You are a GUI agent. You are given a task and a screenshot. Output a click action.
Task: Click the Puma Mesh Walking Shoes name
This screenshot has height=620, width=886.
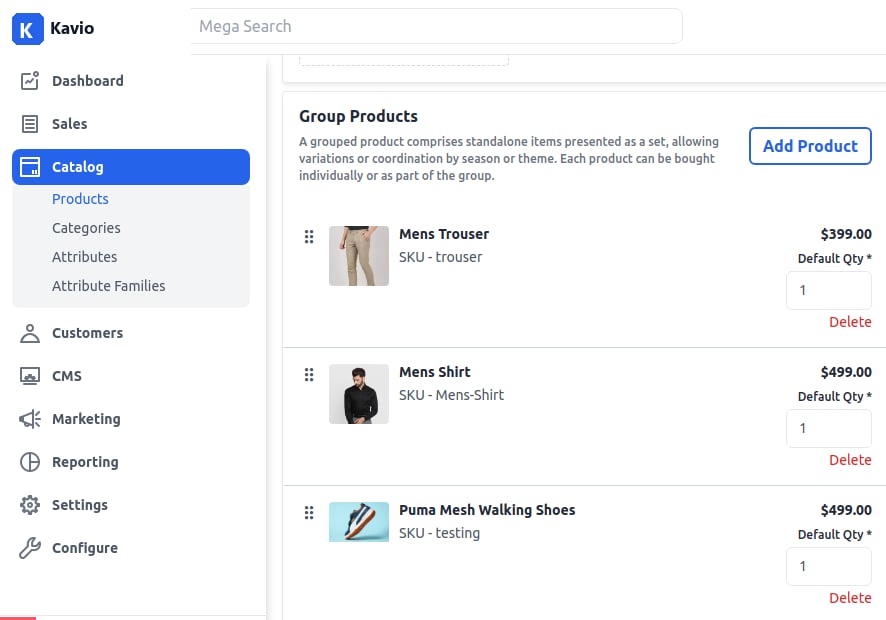(487, 510)
